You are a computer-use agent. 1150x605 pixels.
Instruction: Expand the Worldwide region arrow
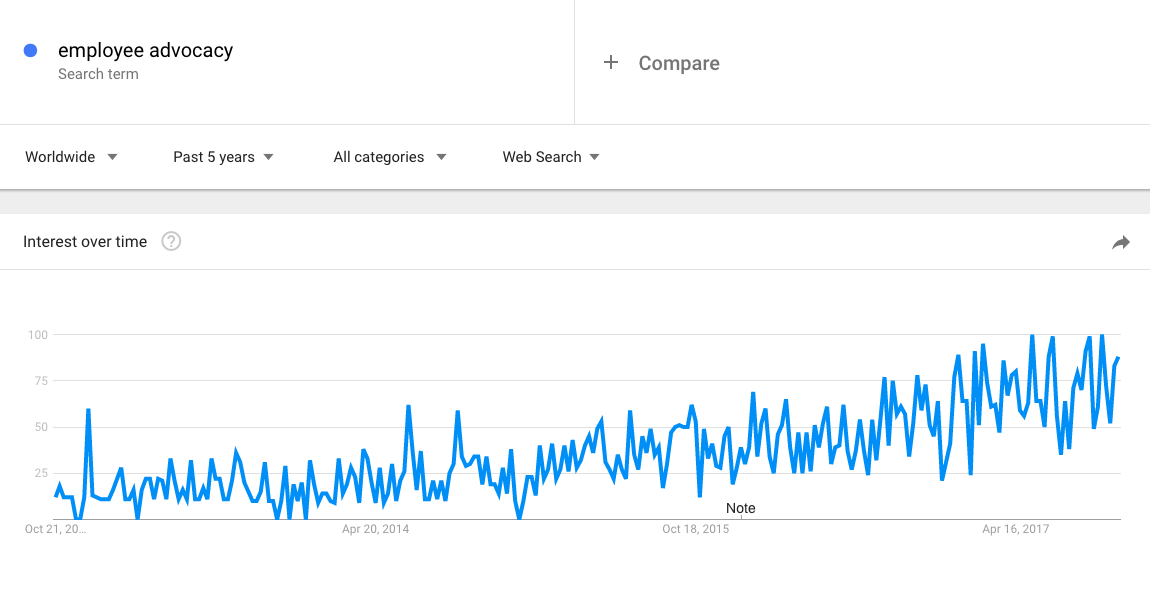coord(112,157)
